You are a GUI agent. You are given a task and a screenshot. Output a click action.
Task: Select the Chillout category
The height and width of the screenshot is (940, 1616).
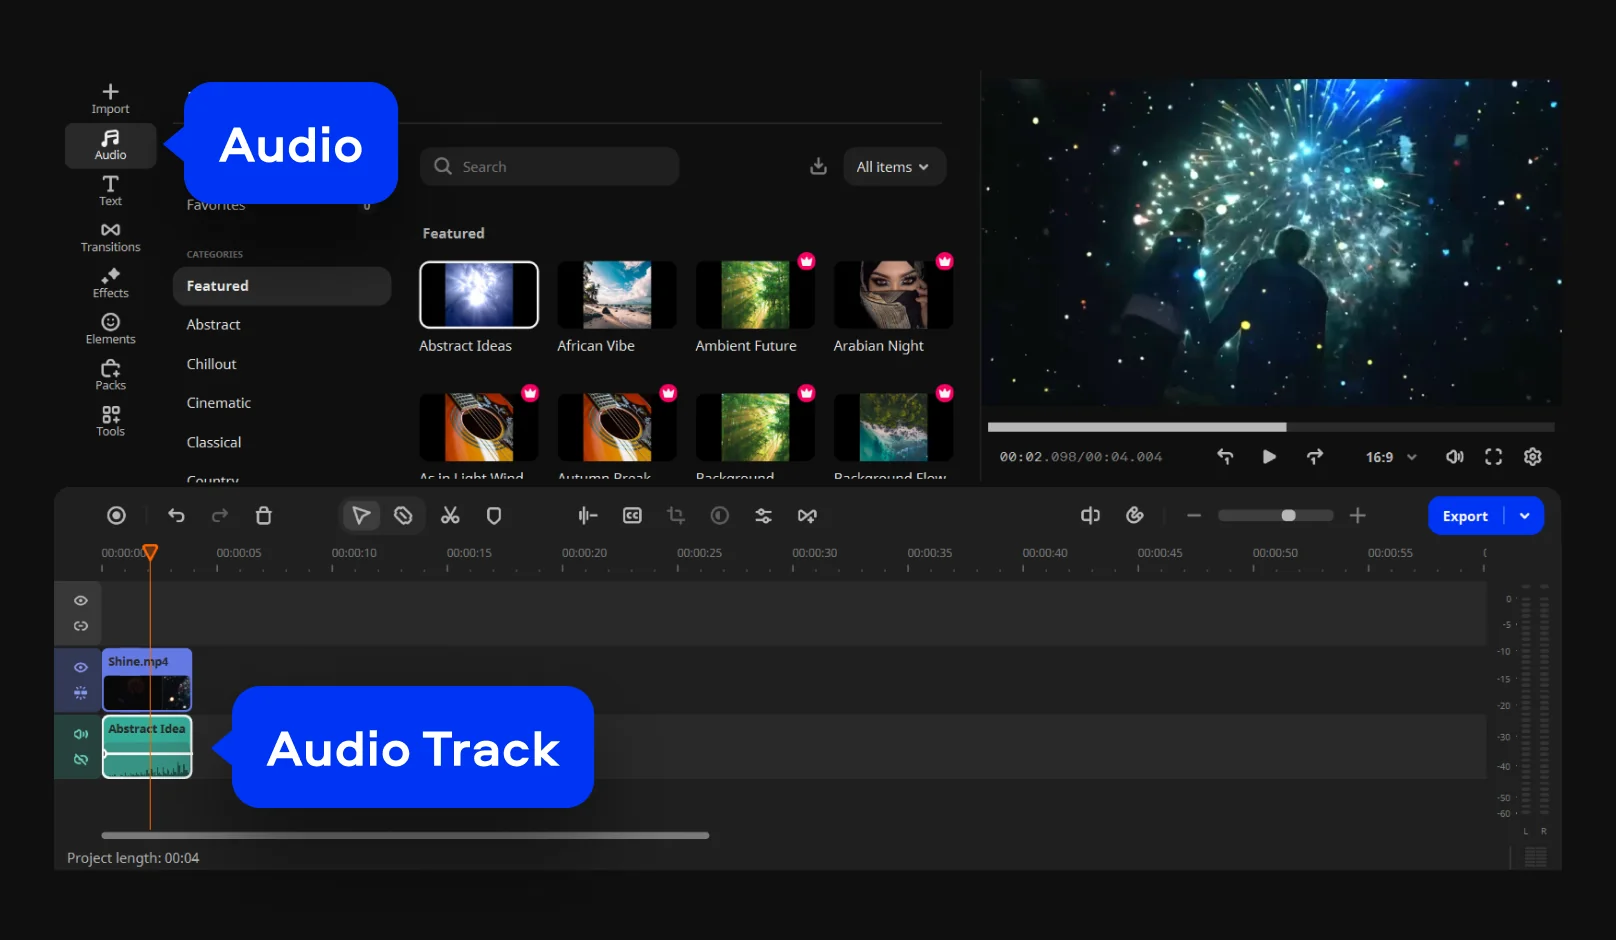pos(211,364)
